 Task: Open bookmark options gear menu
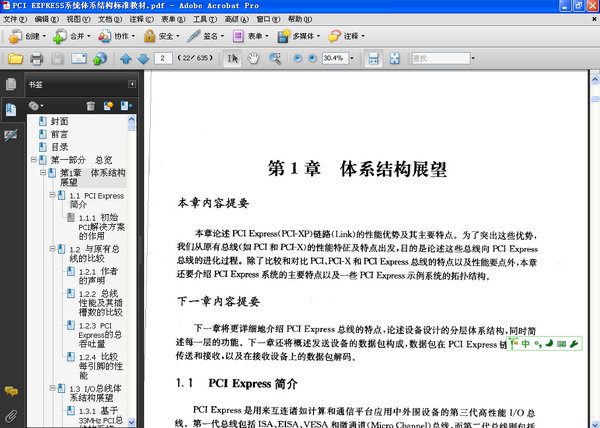[x=36, y=106]
